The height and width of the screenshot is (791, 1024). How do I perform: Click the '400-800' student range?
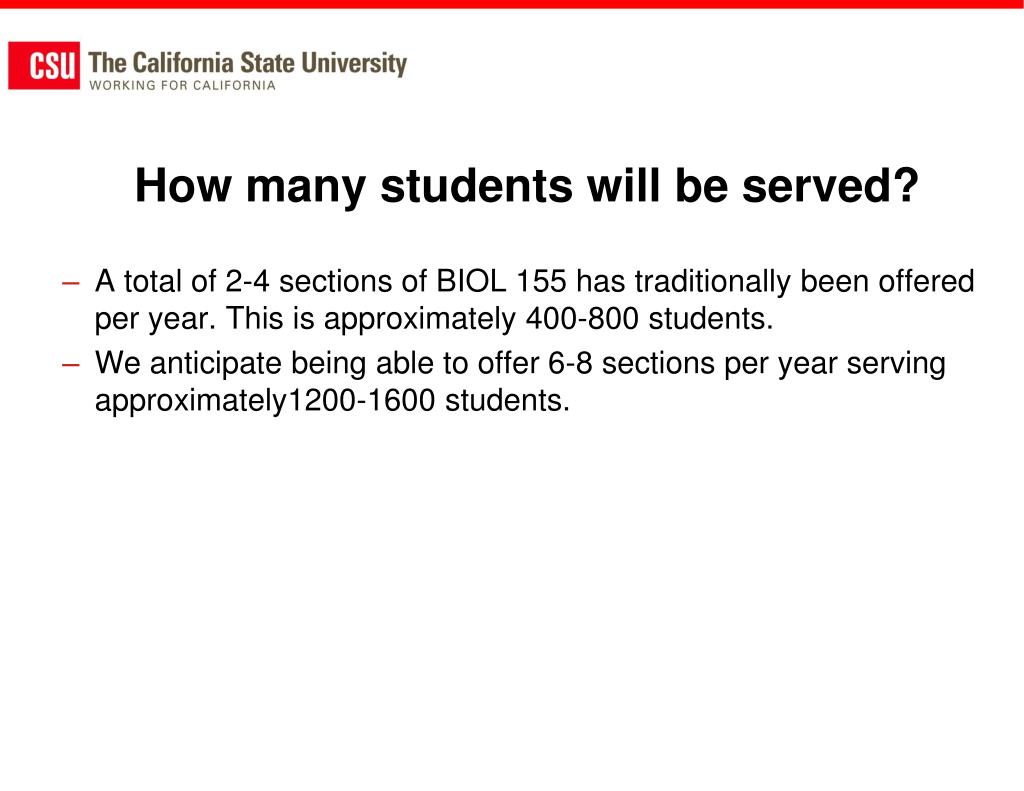(x=582, y=319)
